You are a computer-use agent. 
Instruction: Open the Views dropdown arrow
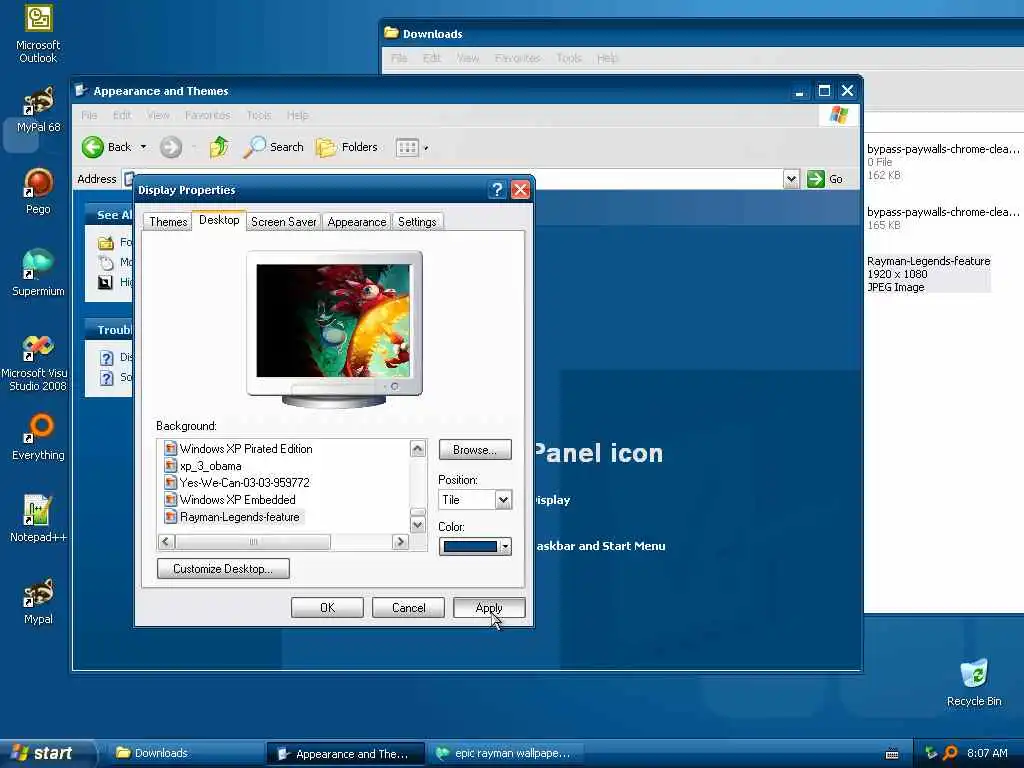click(426, 148)
